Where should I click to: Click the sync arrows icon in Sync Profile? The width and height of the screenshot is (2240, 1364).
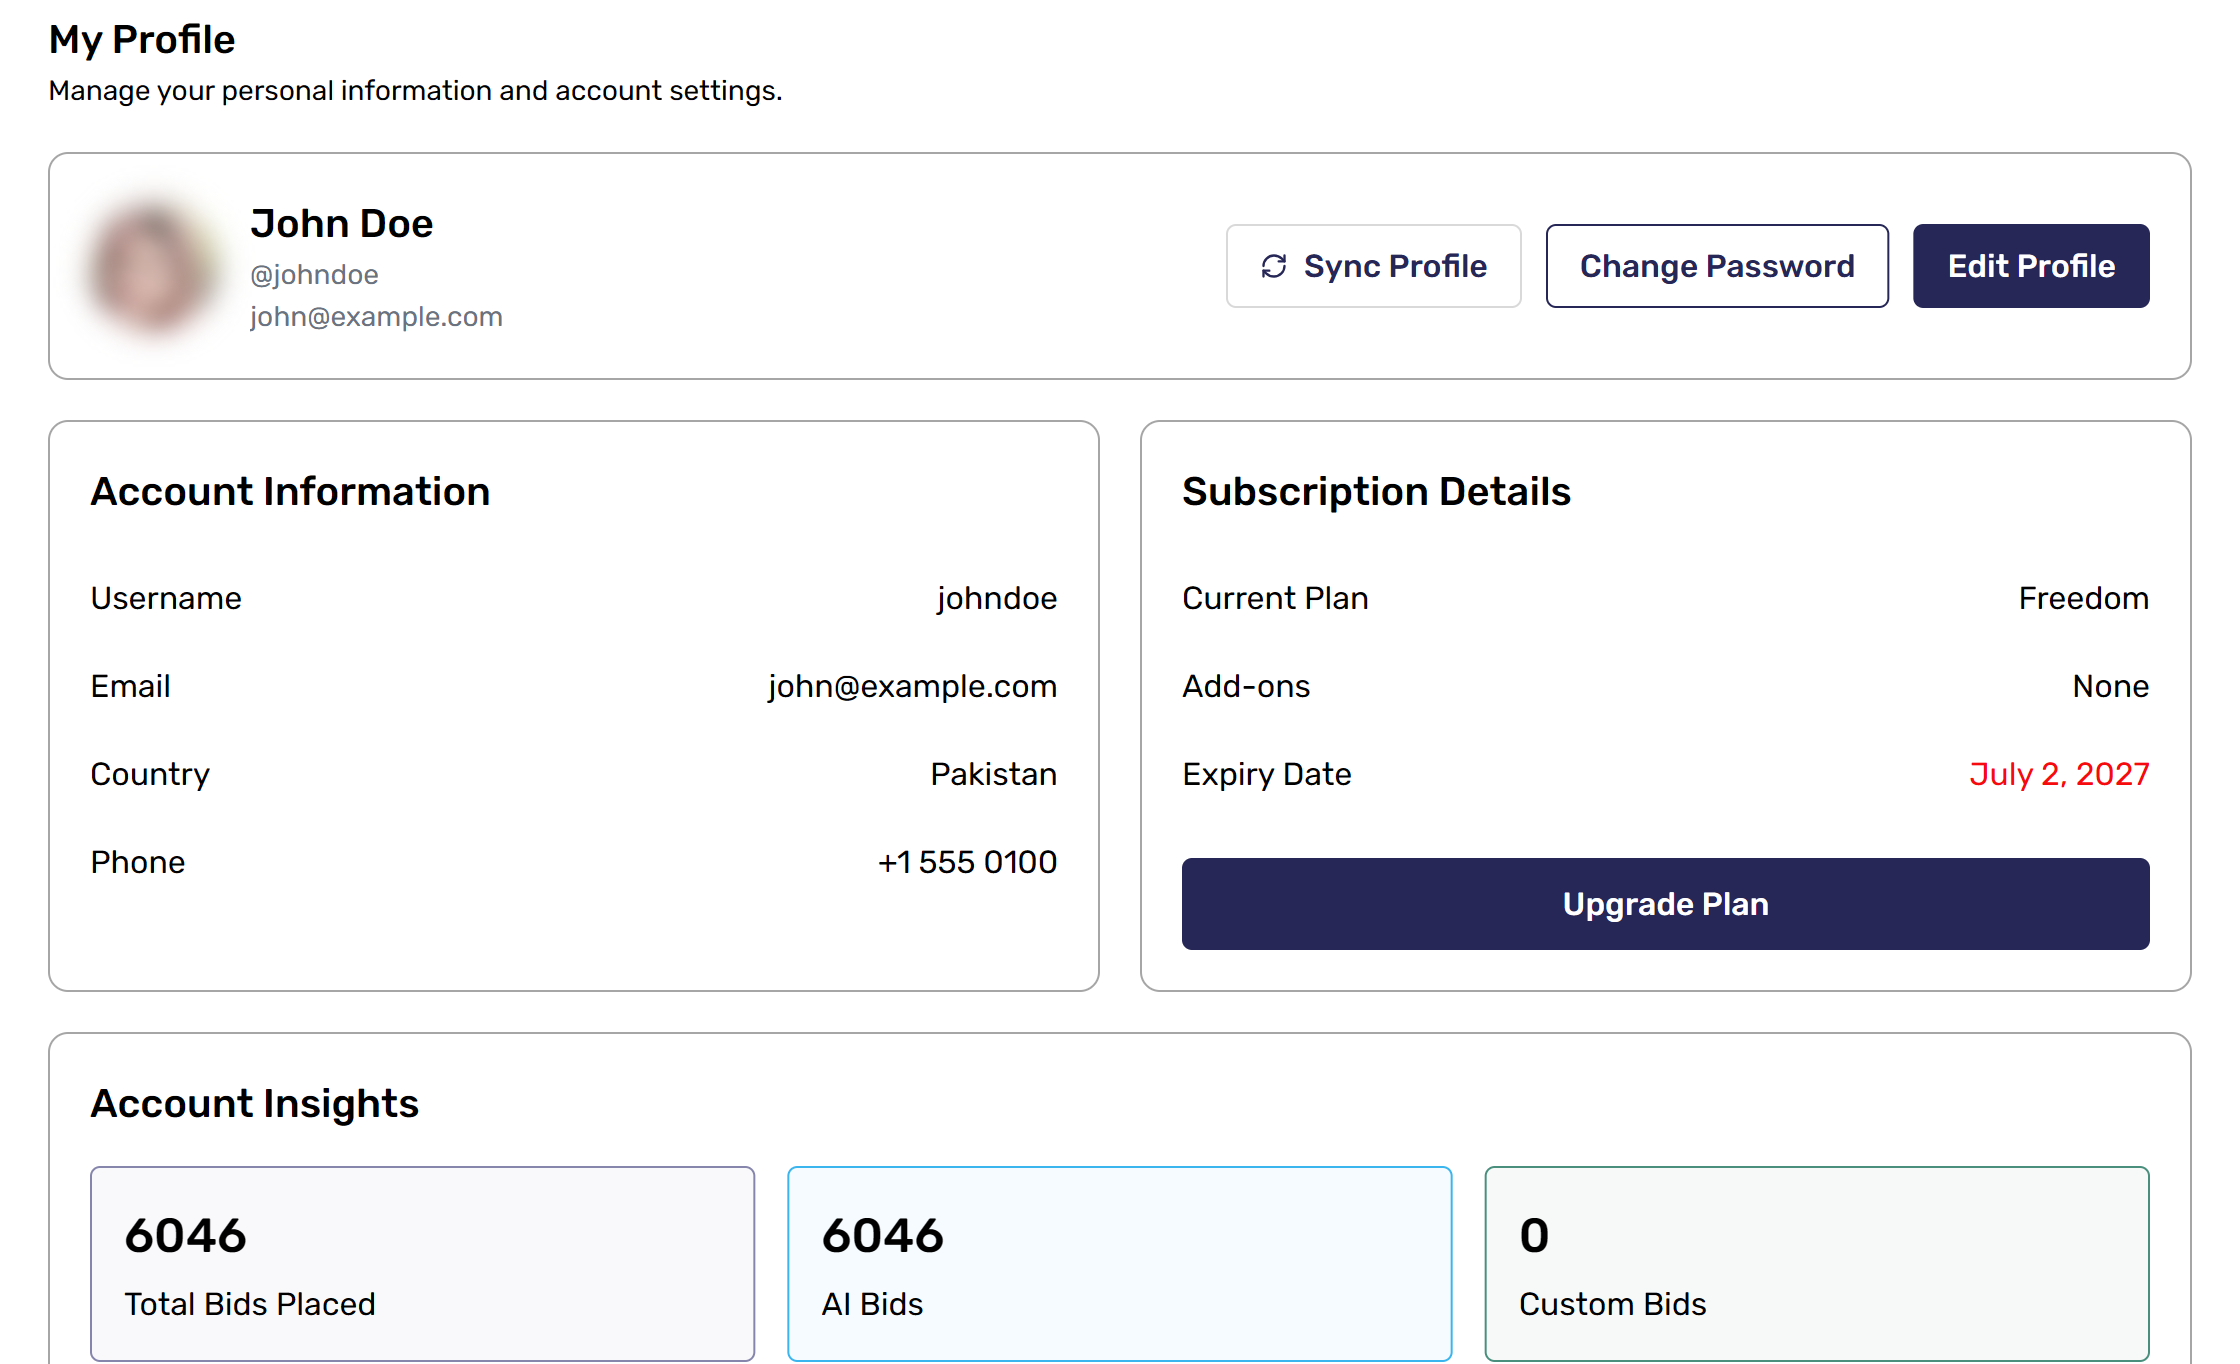click(x=1274, y=266)
